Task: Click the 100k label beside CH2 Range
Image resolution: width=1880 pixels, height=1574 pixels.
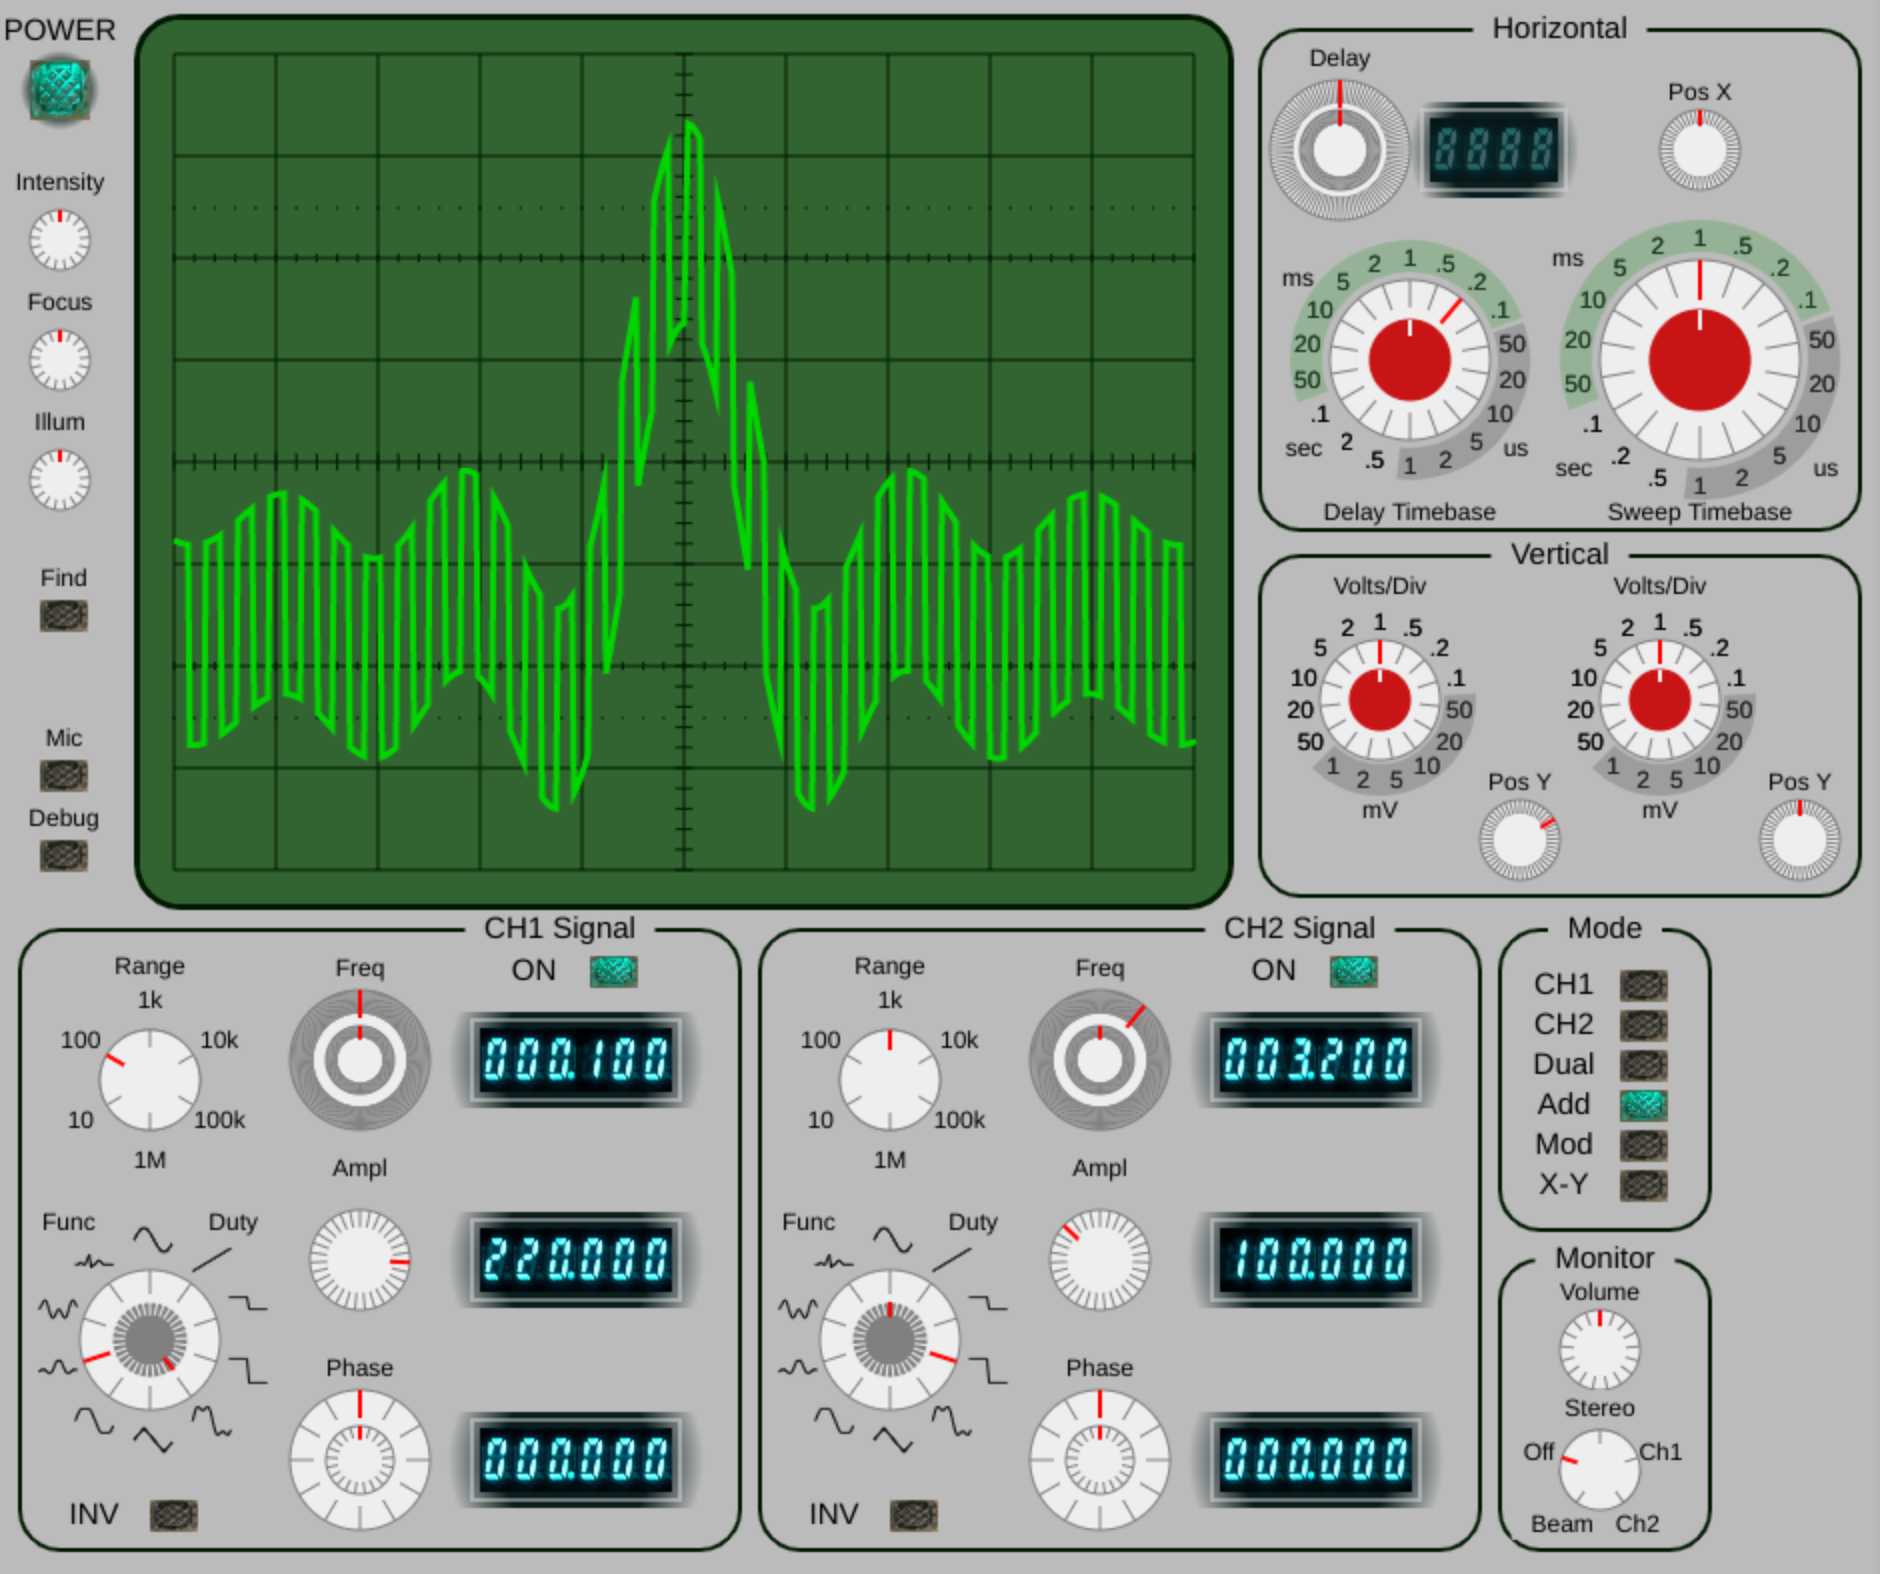Action: pyautogui.click(x=960, y=1120)
